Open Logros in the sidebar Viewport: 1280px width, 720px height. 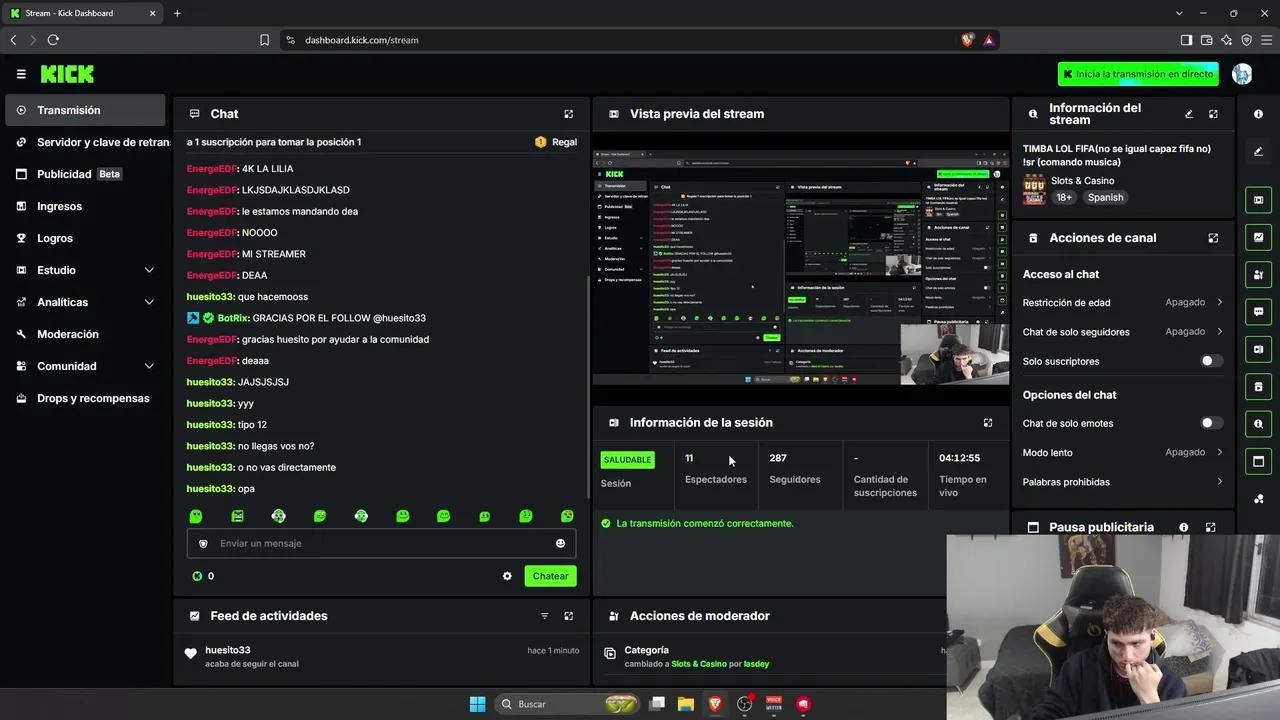click(x=85, y=238)
